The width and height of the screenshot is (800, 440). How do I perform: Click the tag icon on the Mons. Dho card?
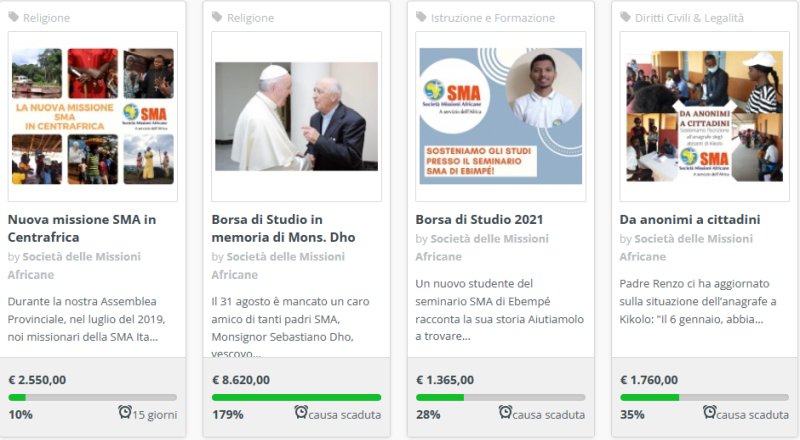(218, 18)
